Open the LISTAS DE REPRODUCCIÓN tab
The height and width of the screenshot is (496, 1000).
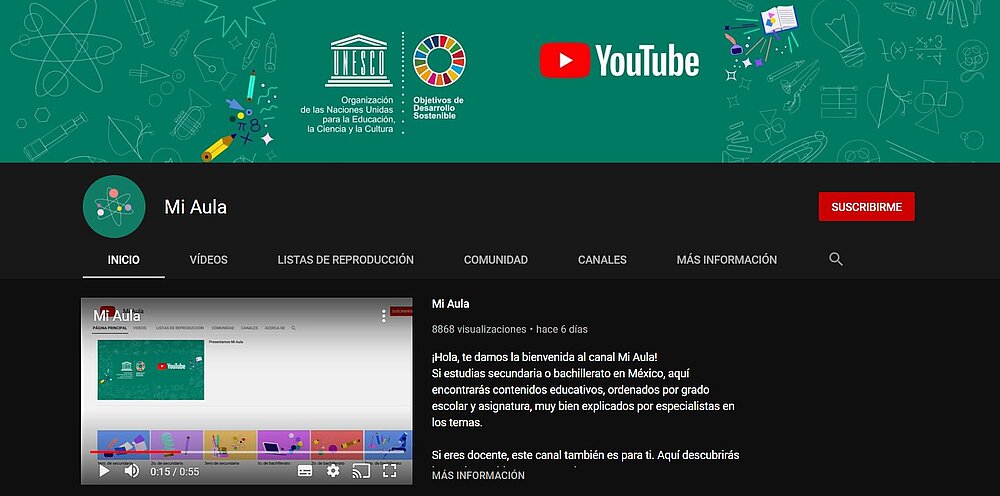point(345,260)
